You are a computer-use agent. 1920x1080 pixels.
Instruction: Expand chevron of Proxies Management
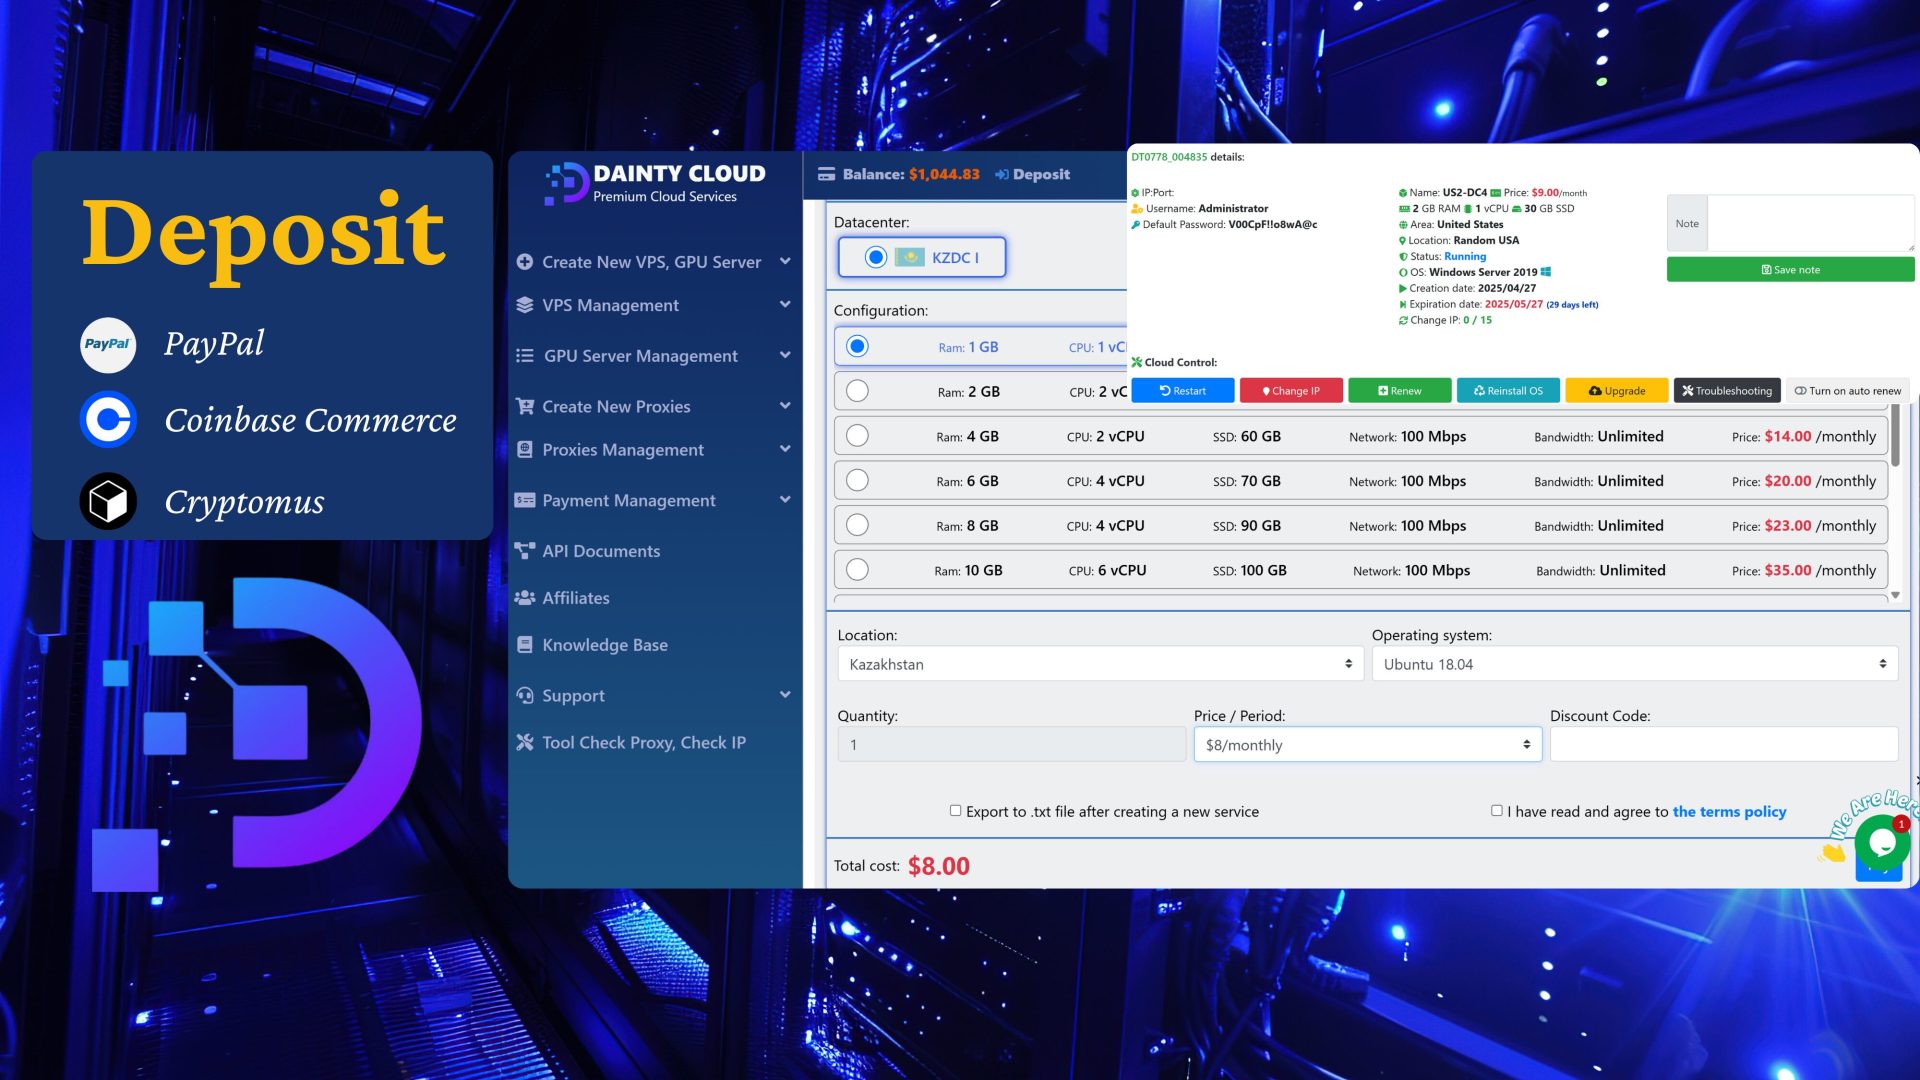tap(785, 449)
